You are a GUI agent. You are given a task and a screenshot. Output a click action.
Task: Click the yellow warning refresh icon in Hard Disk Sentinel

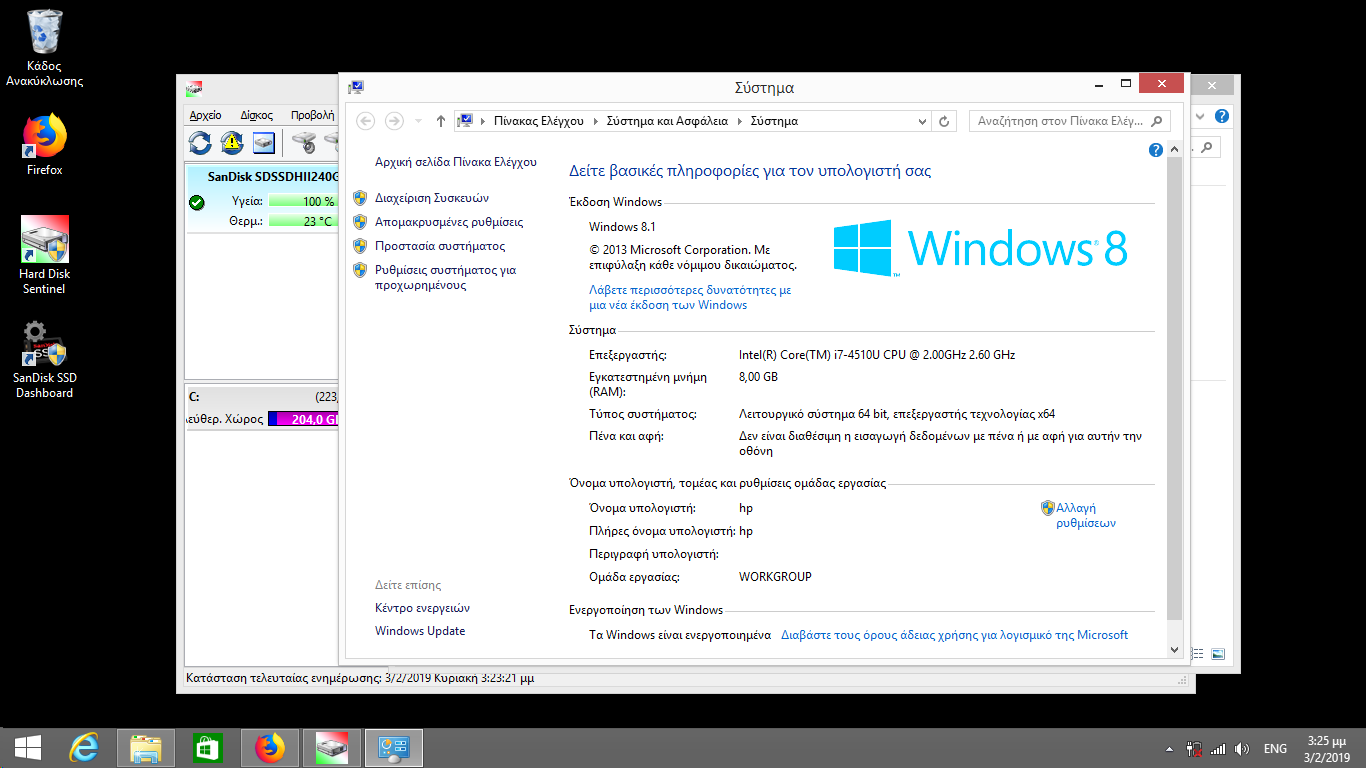pos(232,143)
